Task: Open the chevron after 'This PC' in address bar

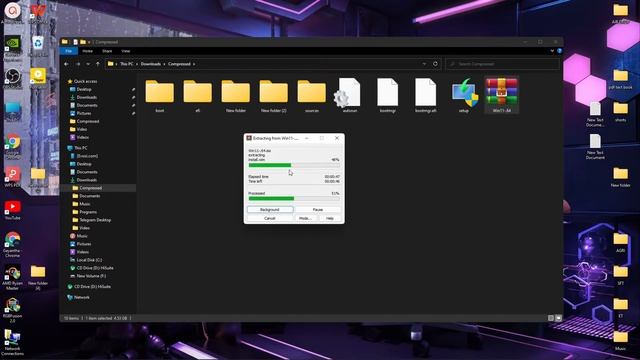Action: 137,64
